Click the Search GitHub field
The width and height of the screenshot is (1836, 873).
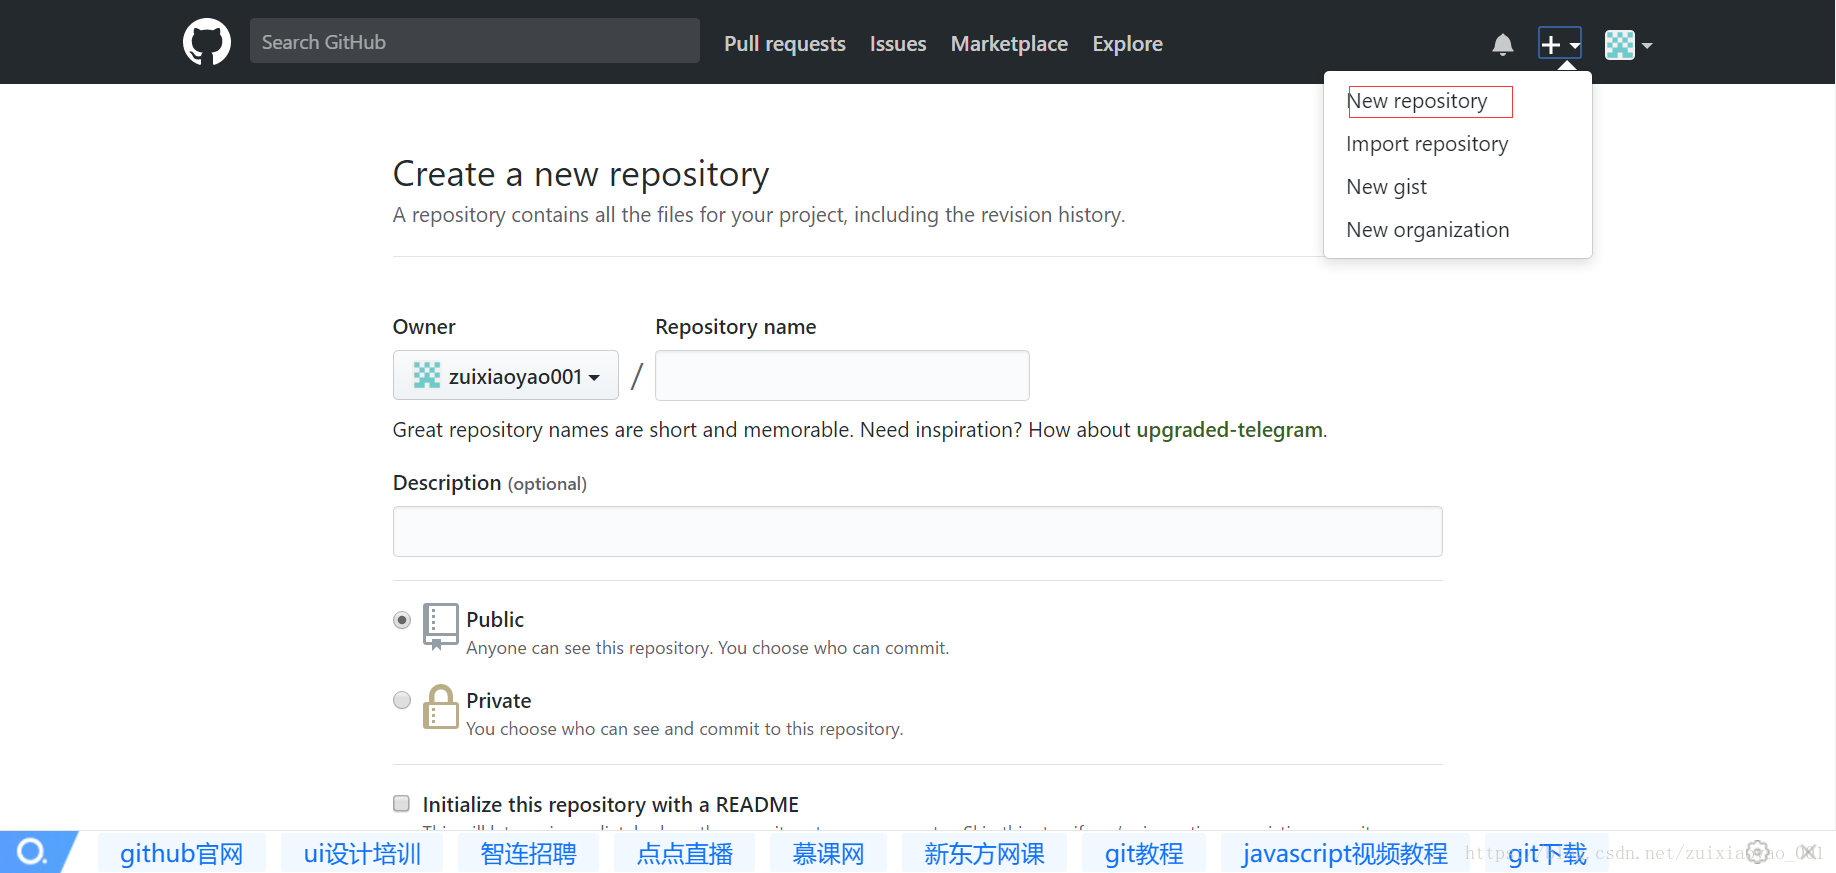475,41
